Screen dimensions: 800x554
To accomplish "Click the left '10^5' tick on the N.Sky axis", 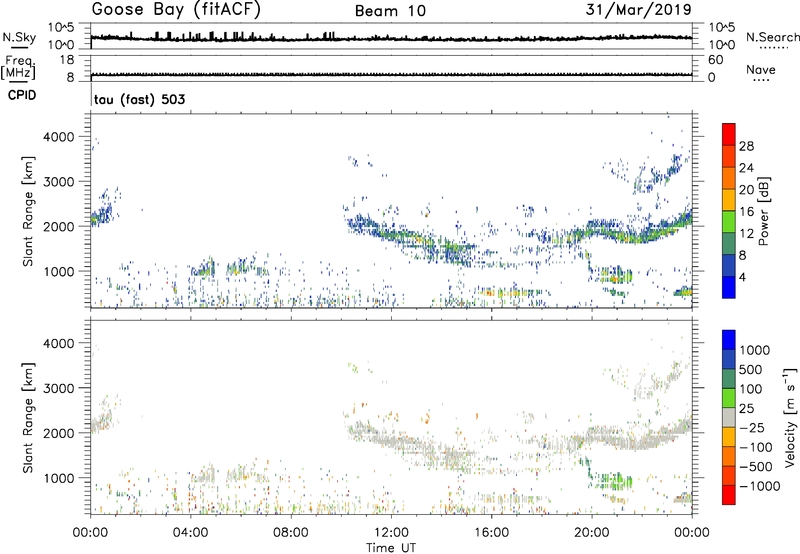I will tap(61, 28).
